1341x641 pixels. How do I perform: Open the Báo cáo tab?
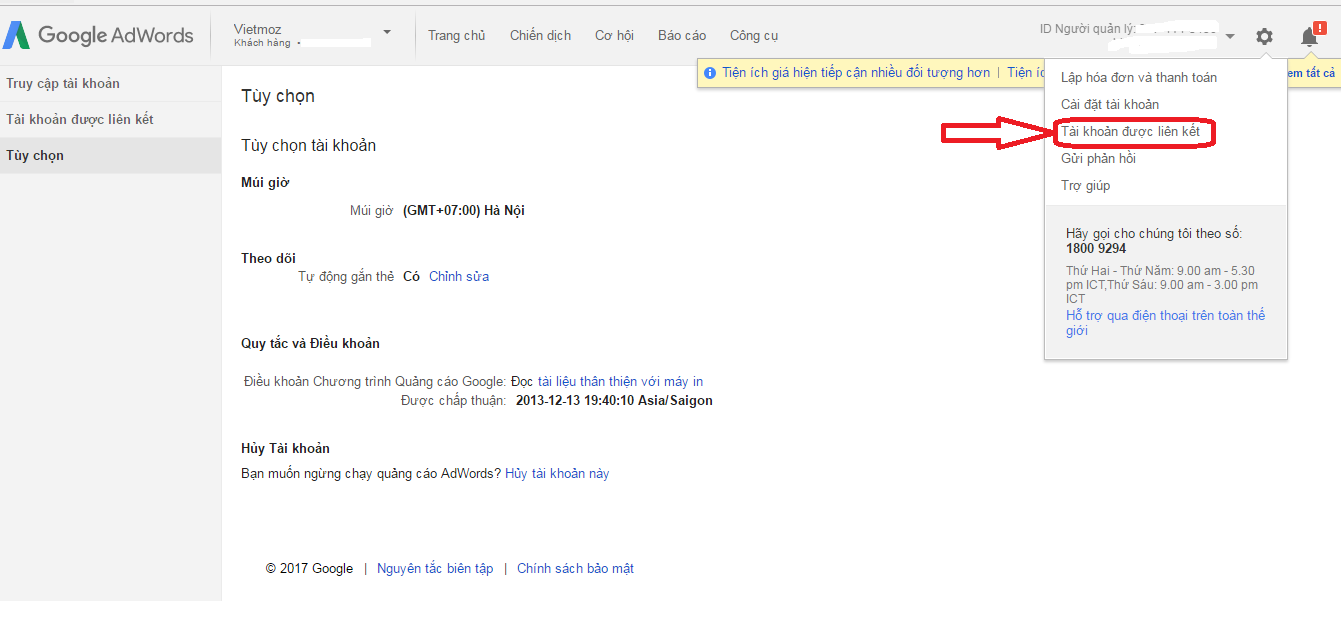point(682,36)
